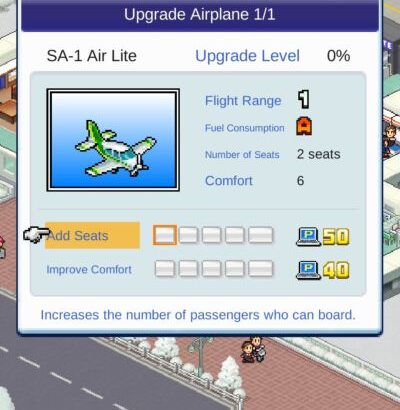Click the third Improve Comfort level box

(x=211, y=269)
